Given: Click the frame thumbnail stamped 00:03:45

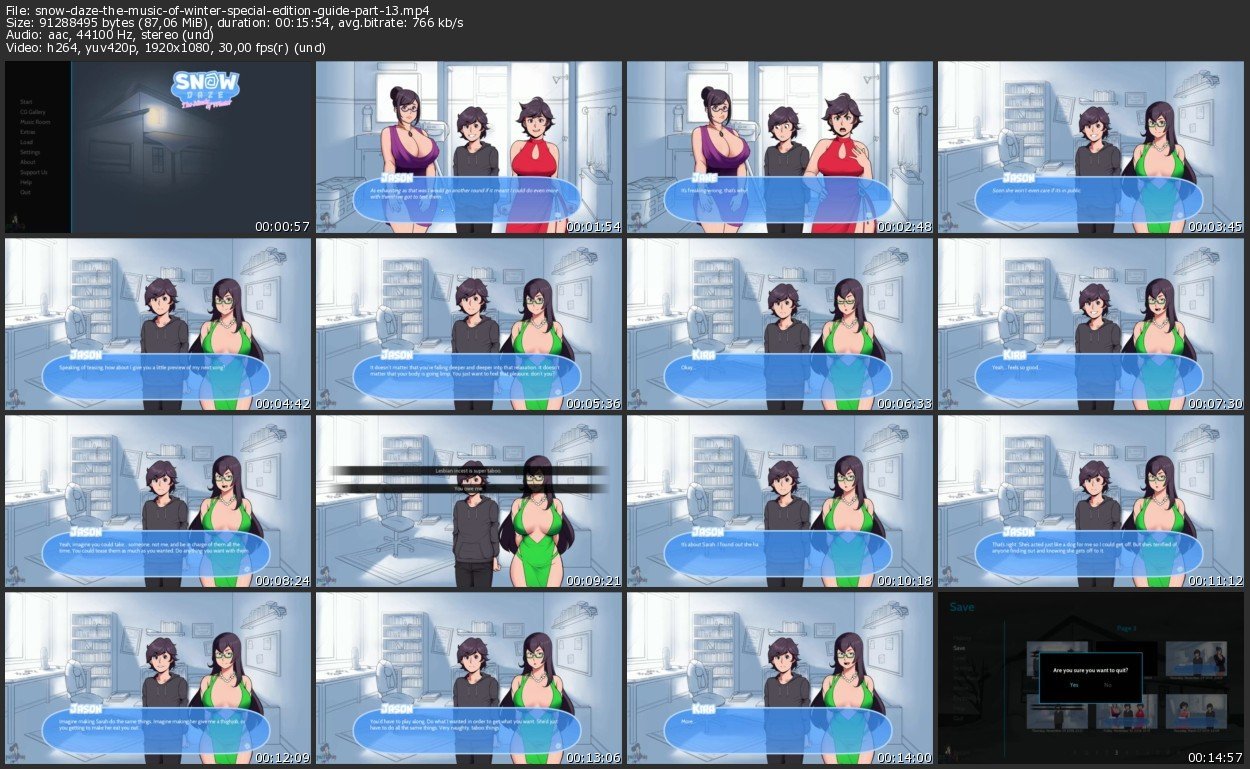Looking at the screenshot, I should [1090, 148].
